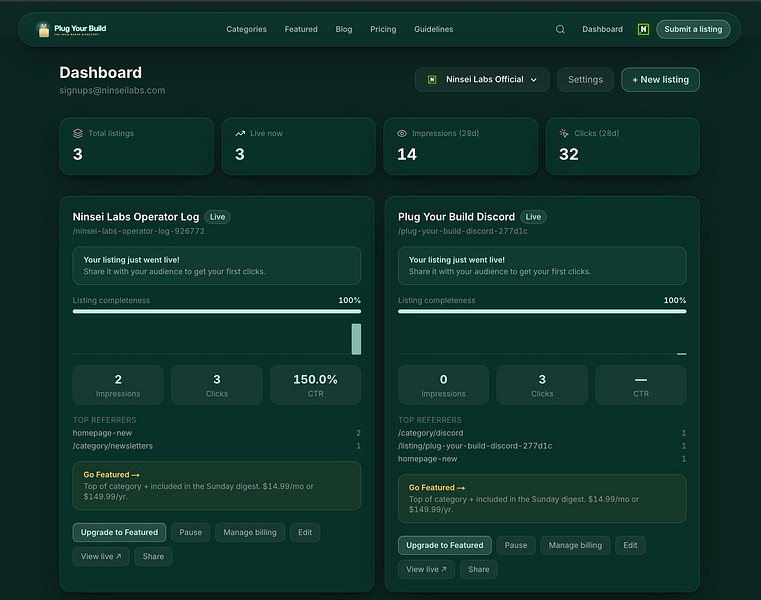761x600 pixels.
Task: Click the Discord listing completeness progress bar
Action: (x=542, y=312)
